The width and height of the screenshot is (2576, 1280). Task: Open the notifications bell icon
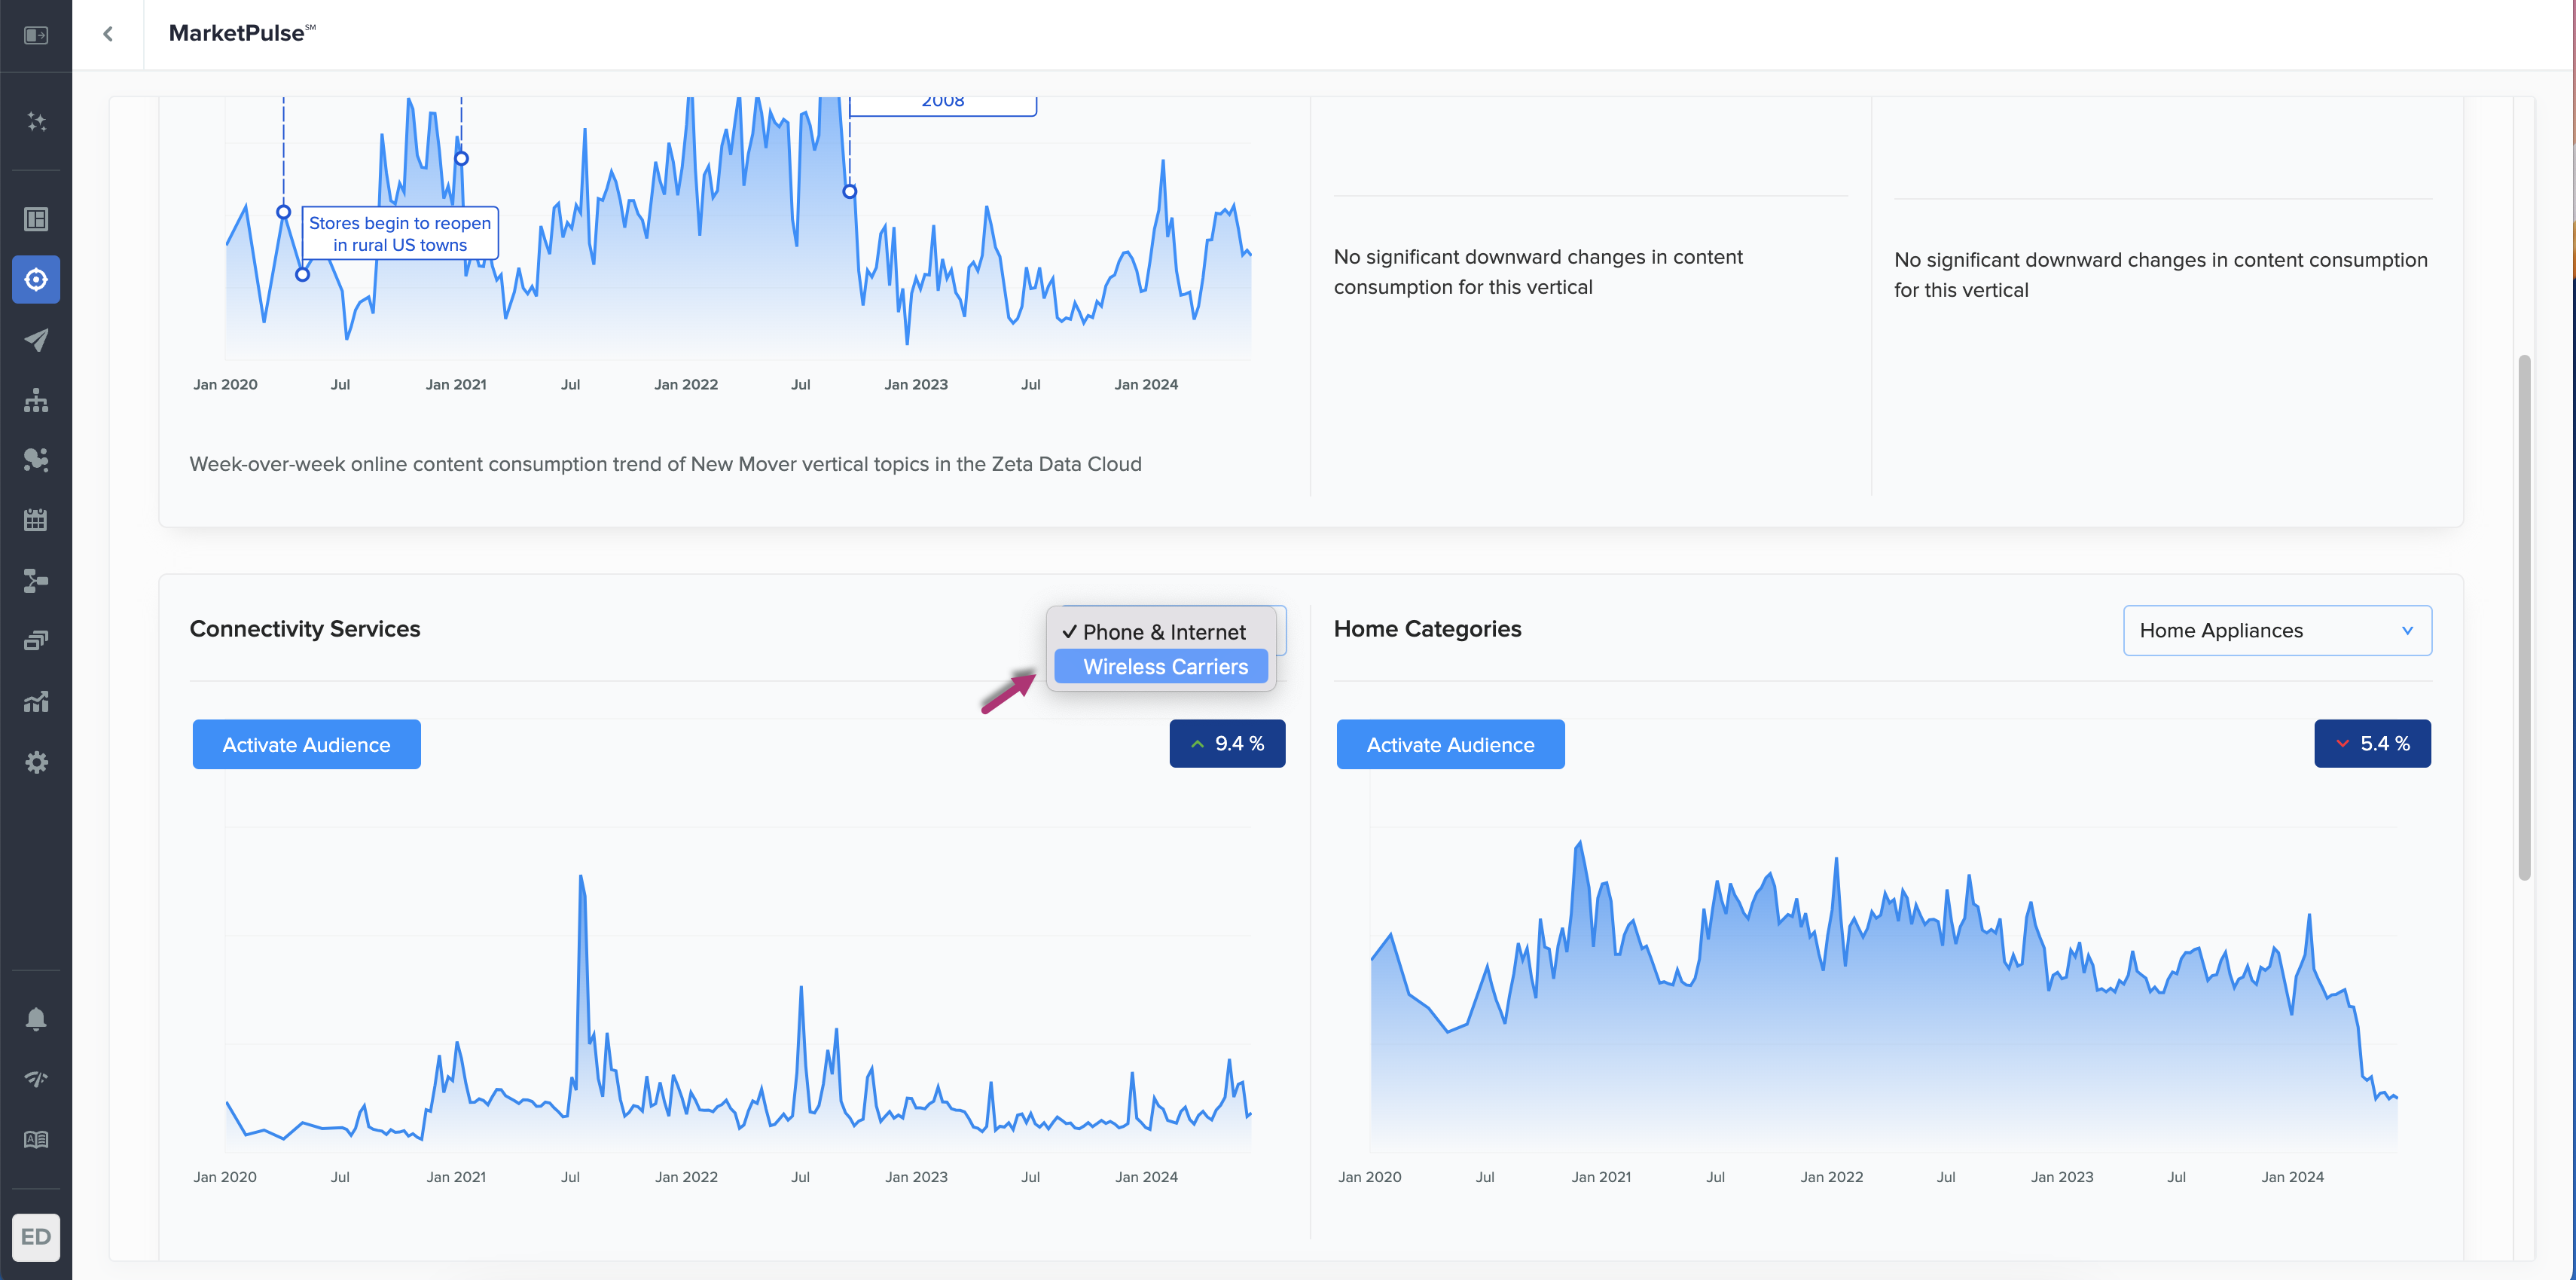click(36, 1019)
